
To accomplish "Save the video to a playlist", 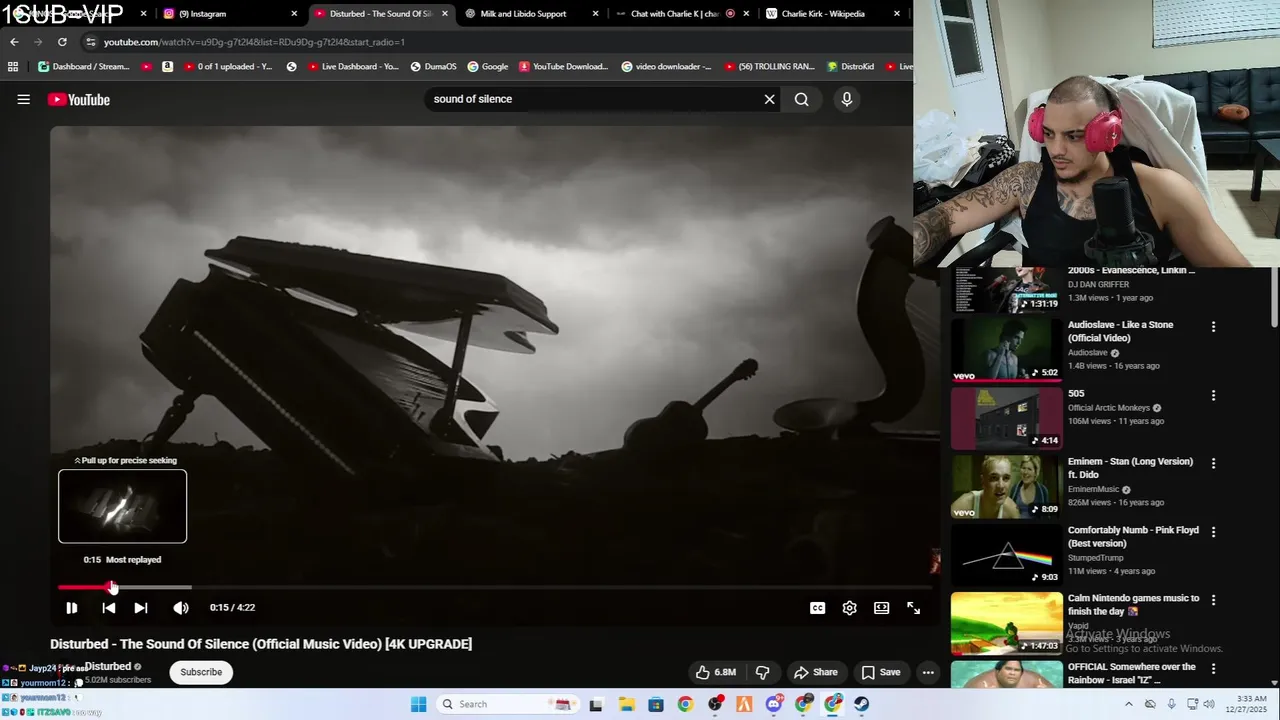I will click(881, 672).
